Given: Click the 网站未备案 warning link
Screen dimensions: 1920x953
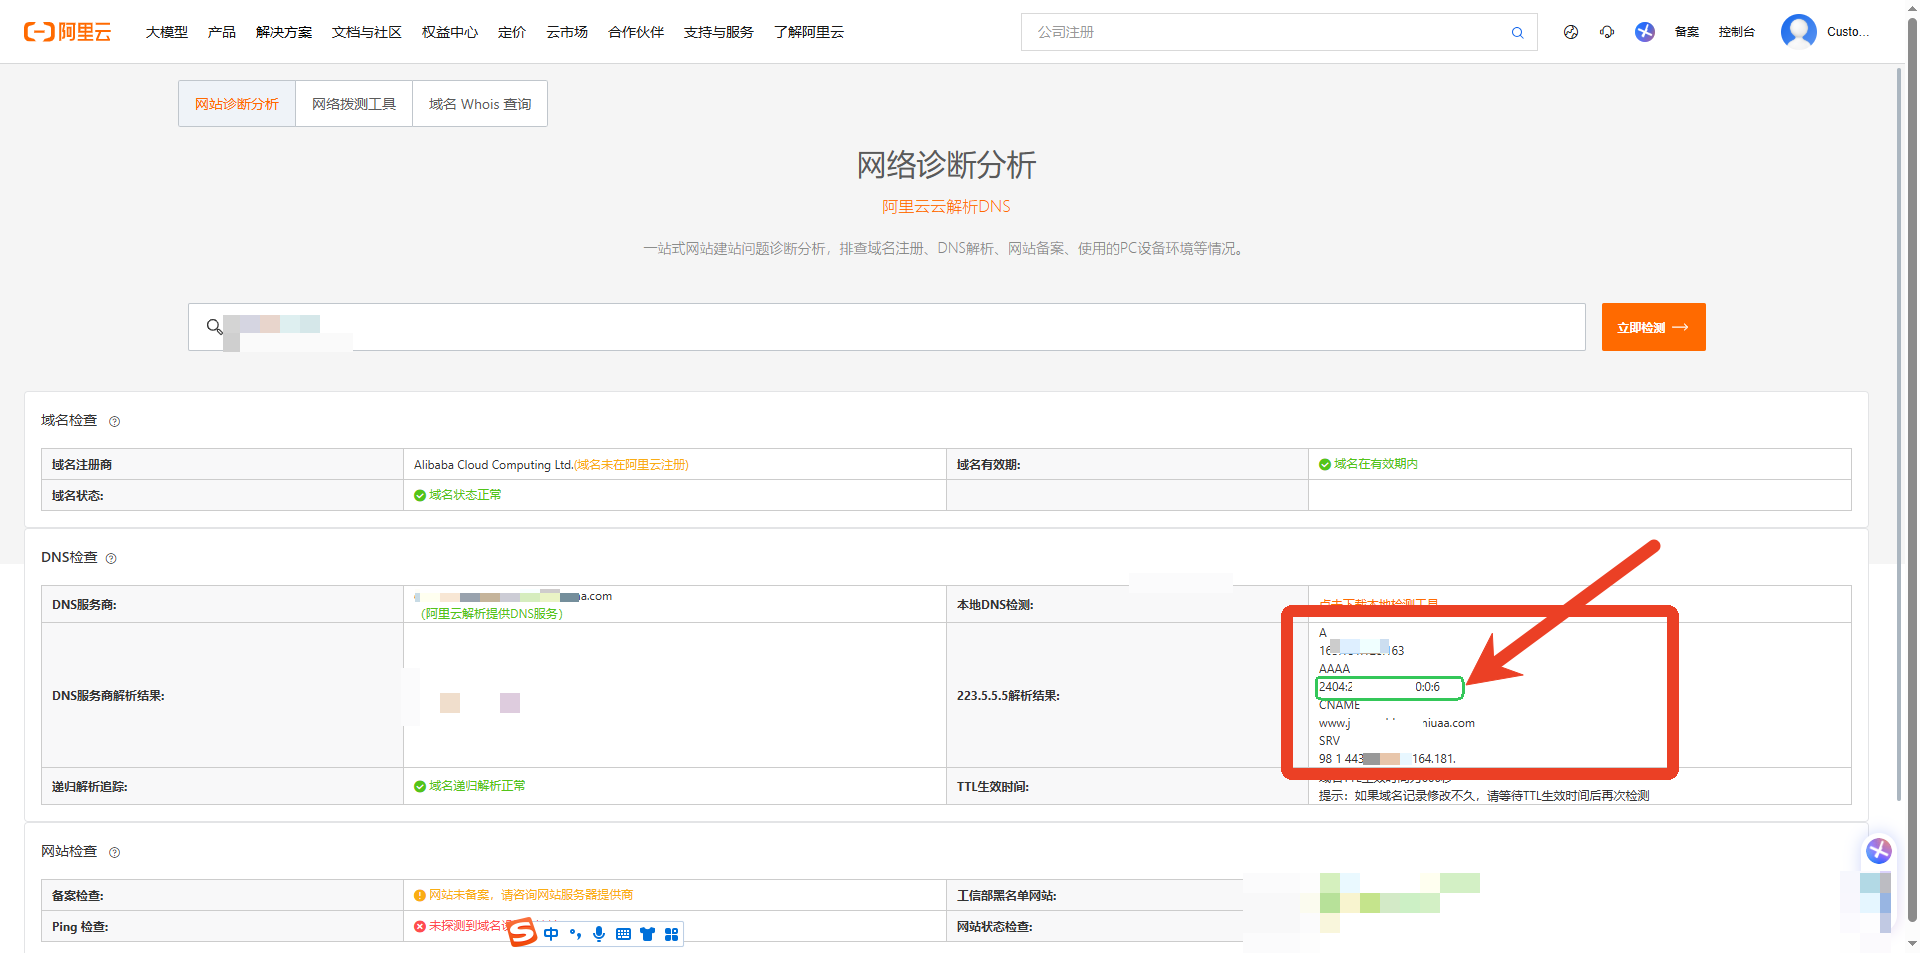Looking at the screenshot, I should click(530, 895).
